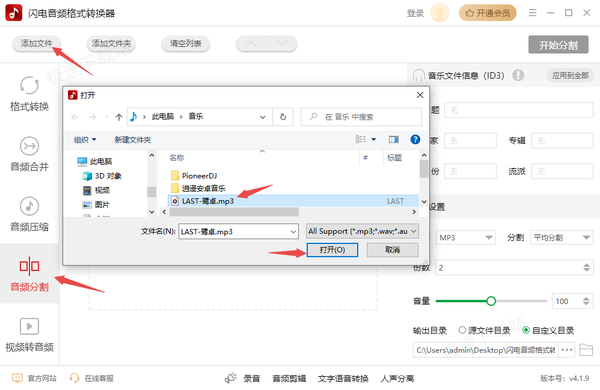Image resolution: width=600 pixels, height=390 pixels.
Task: Click the volume value 100 stepper
Action: [586, 301]
